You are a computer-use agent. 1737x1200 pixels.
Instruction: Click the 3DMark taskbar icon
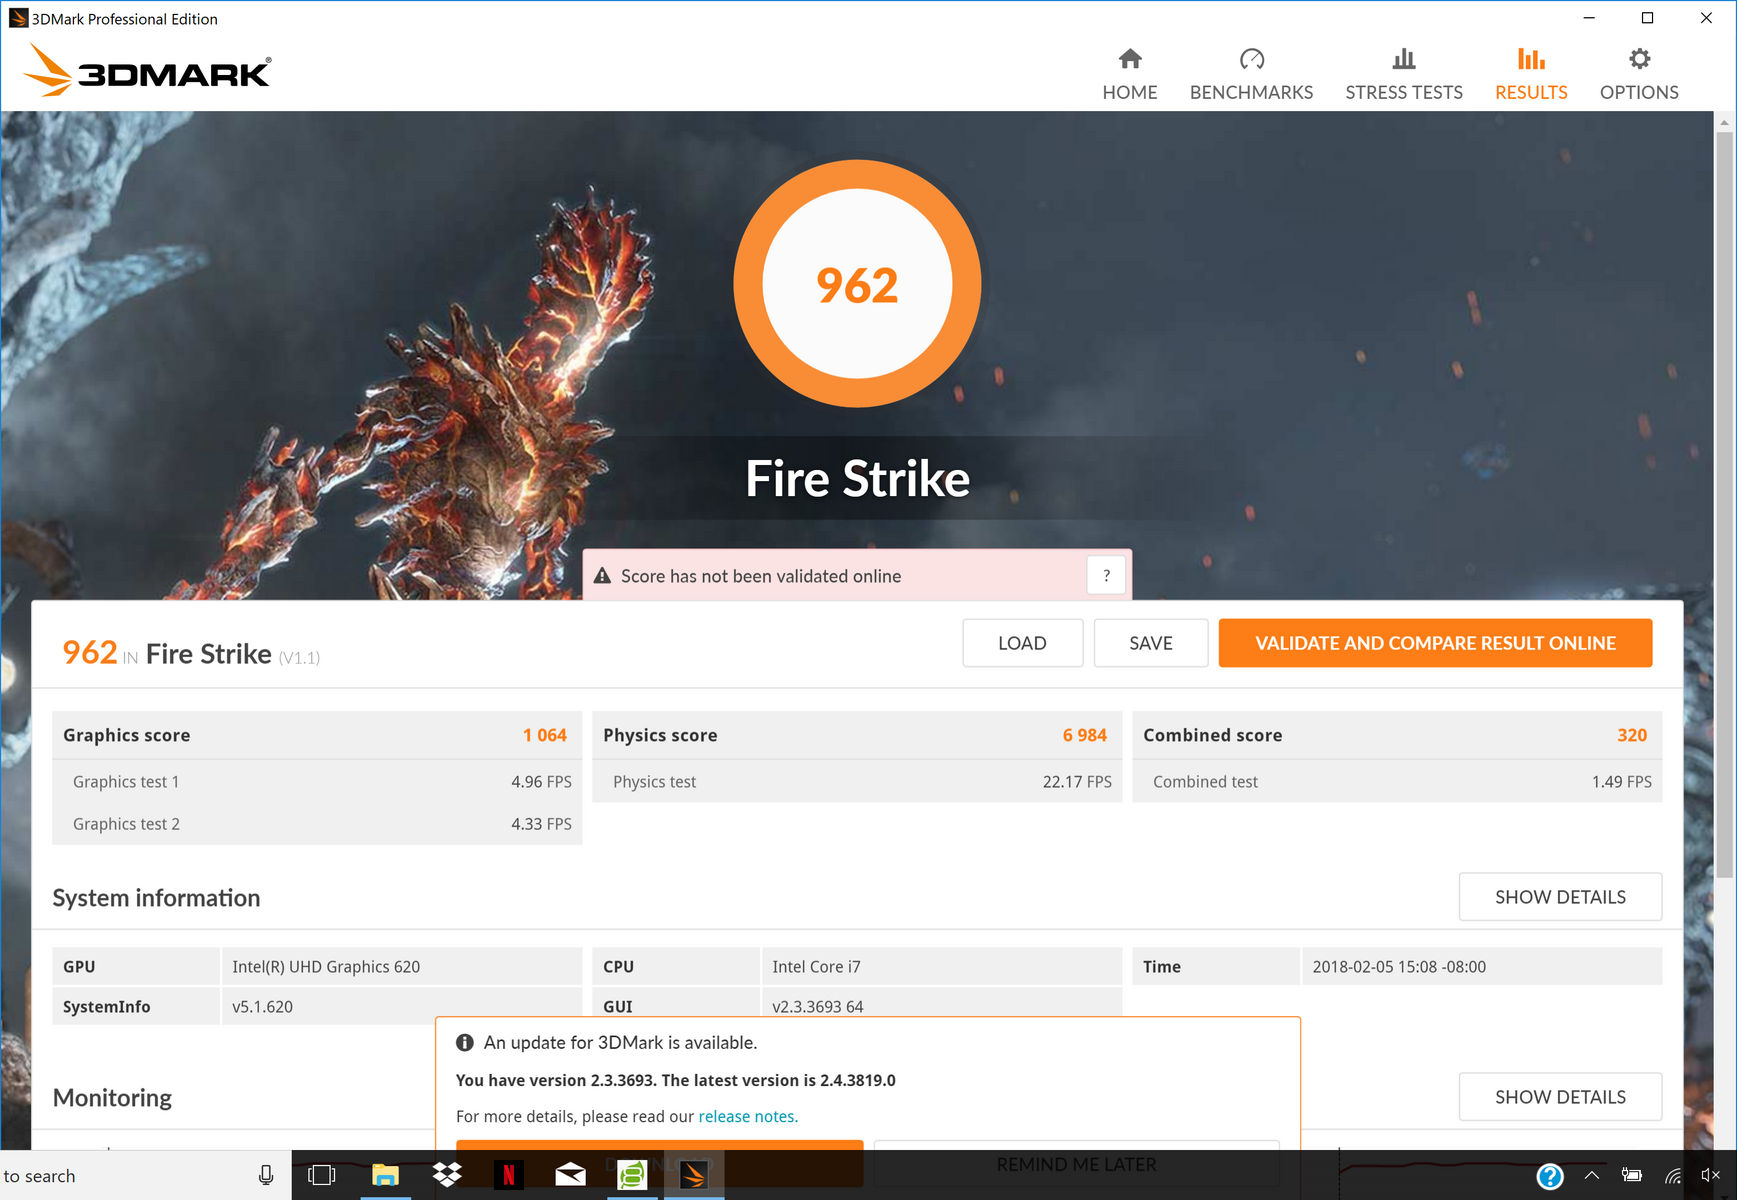coord(694,1175)
